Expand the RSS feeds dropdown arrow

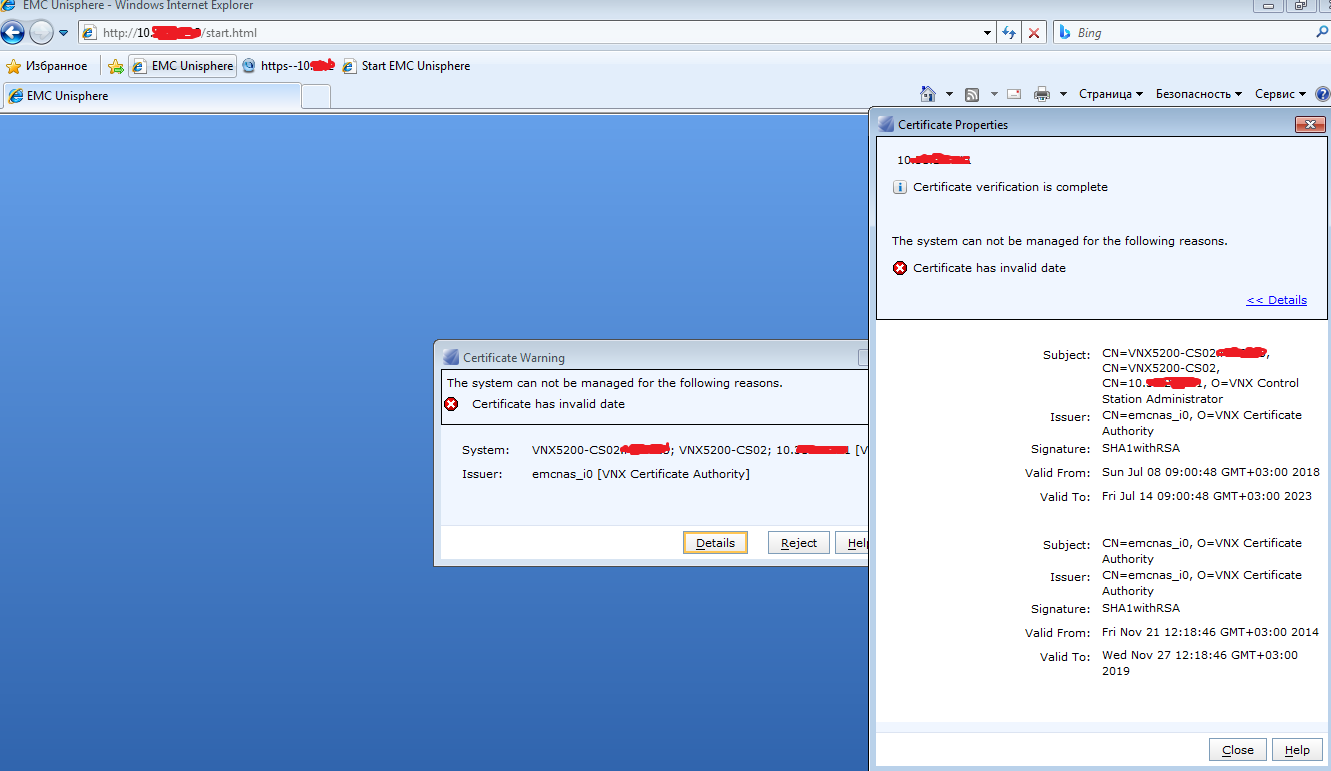click(994, 94)
